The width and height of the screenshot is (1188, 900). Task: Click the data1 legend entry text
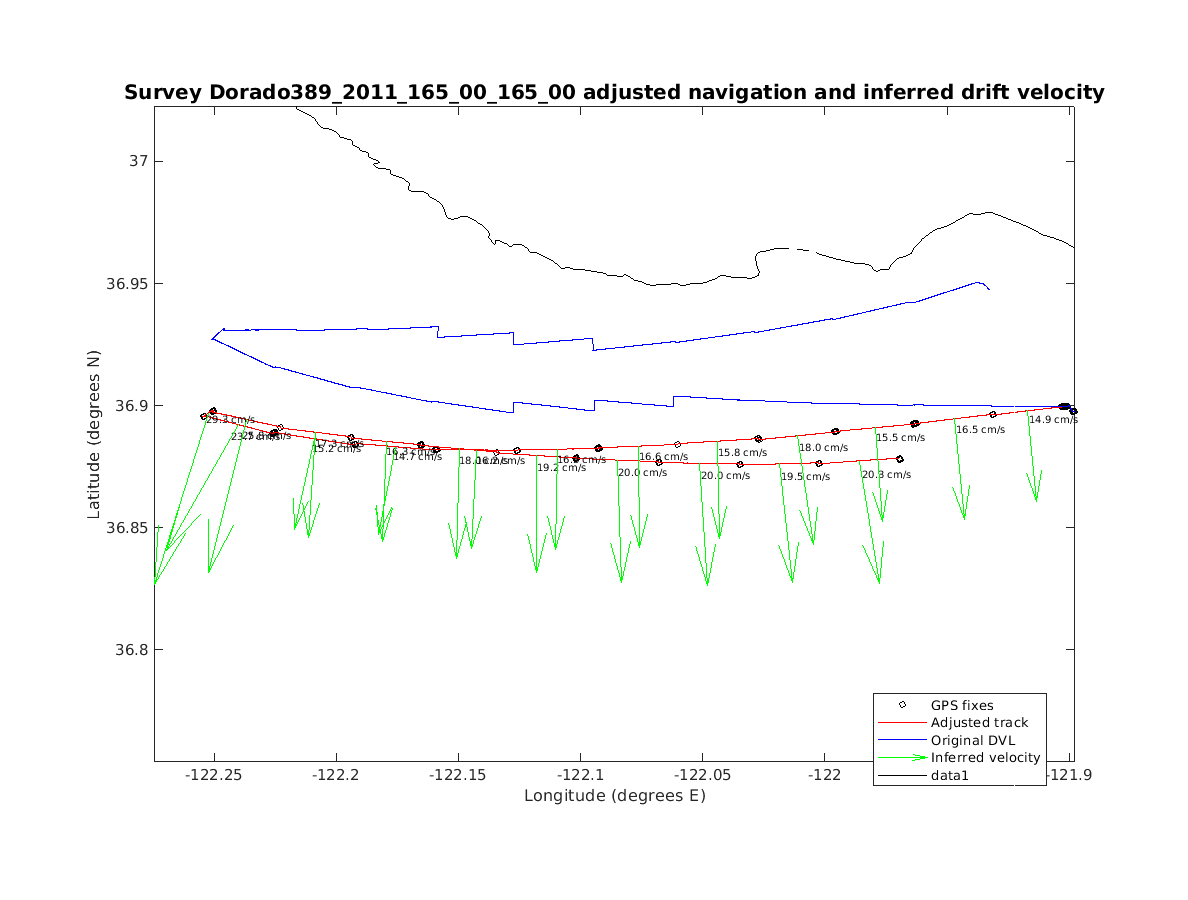[950, 776]
